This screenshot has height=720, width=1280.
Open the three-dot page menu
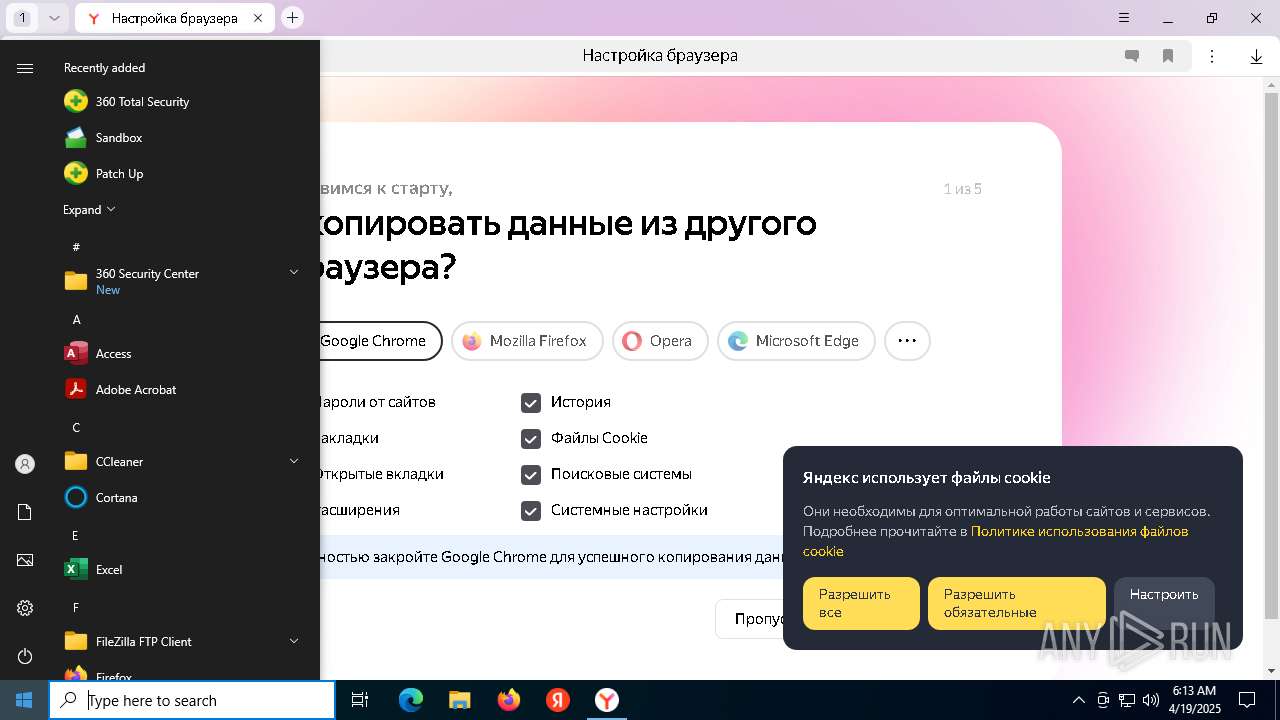coord(1212,56)
